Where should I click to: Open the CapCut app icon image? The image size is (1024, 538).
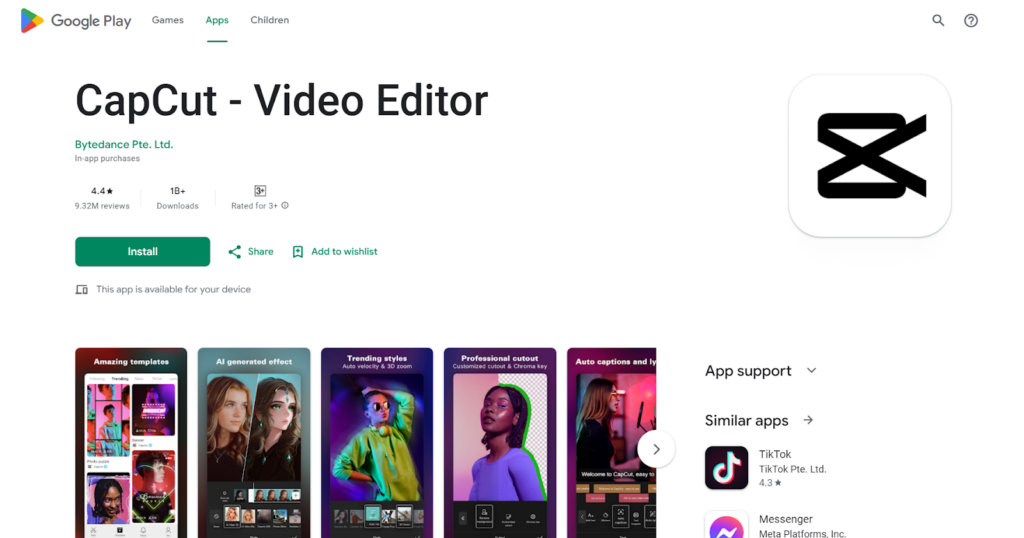(x=870, y=155)
